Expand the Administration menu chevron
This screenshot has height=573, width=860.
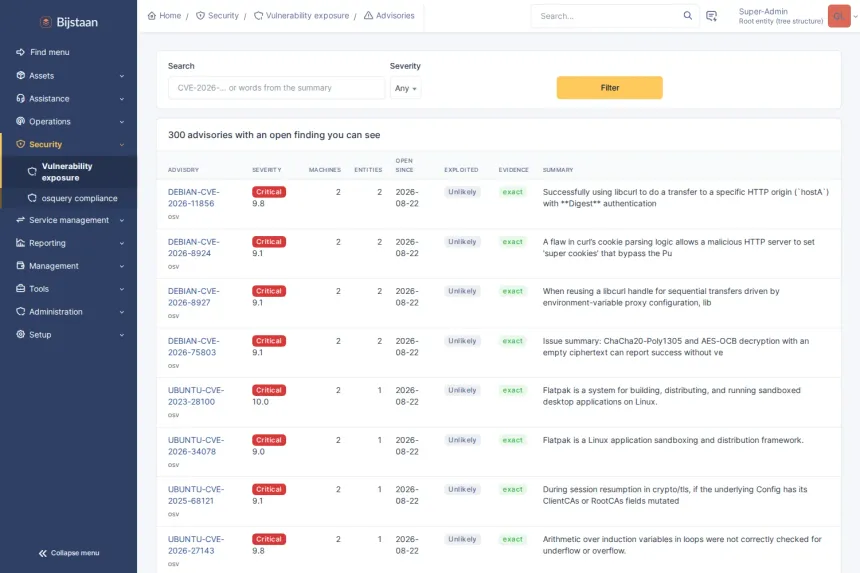click(x=122, y=312)
